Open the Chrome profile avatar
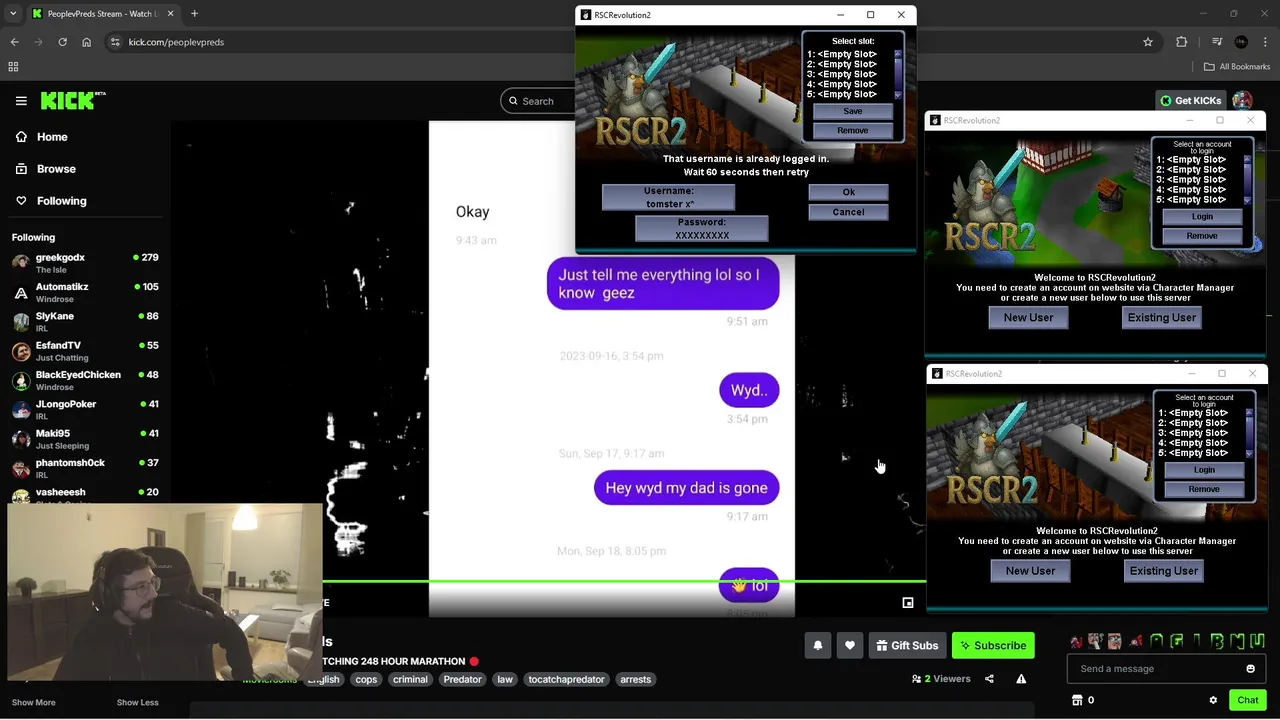Screen dimensions: 1280x720 point(1241,42)
